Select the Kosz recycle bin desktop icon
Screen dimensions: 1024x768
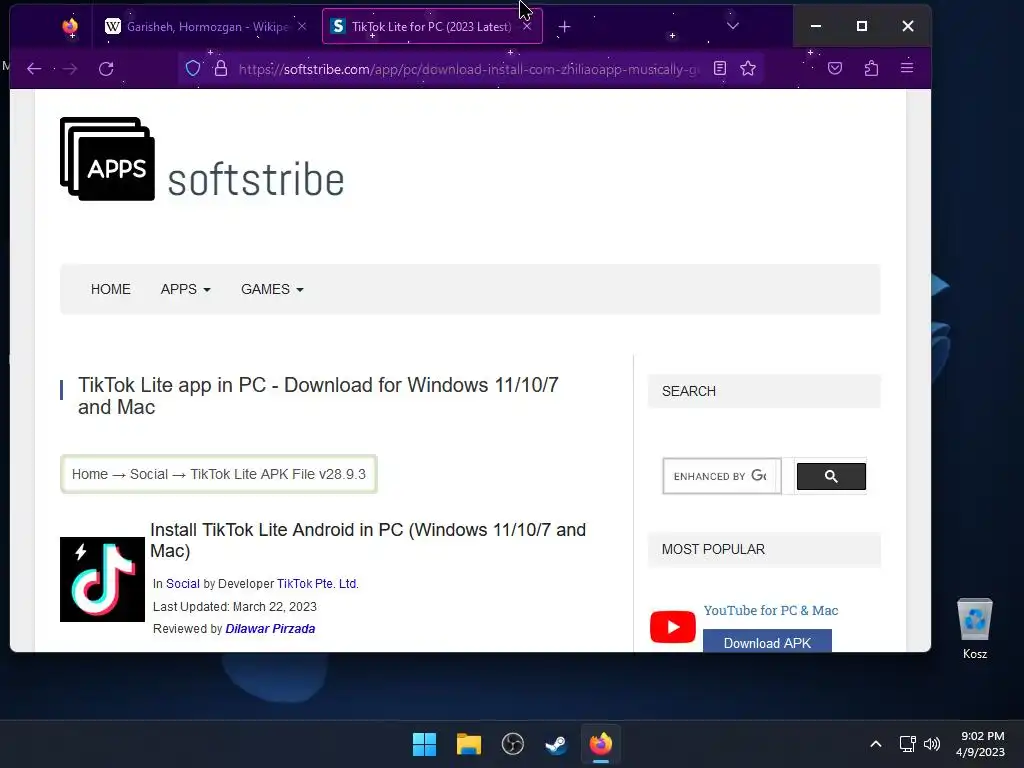click(x=975, y=629)
